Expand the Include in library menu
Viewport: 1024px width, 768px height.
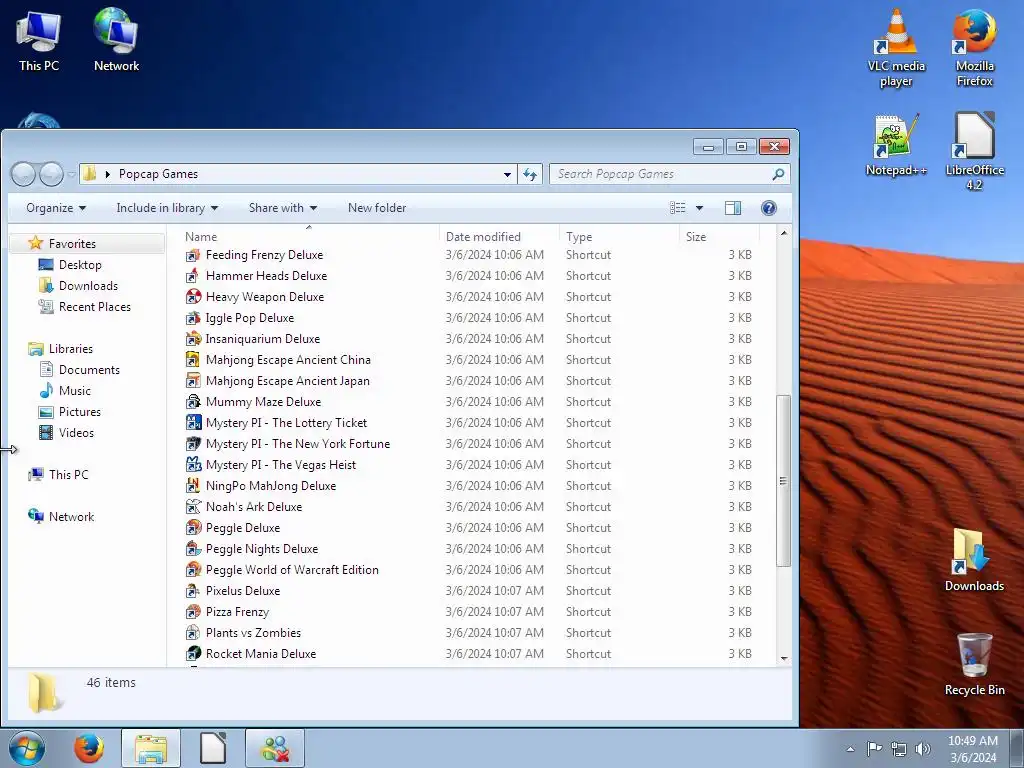pyautogui.click(x=167, y=208)
